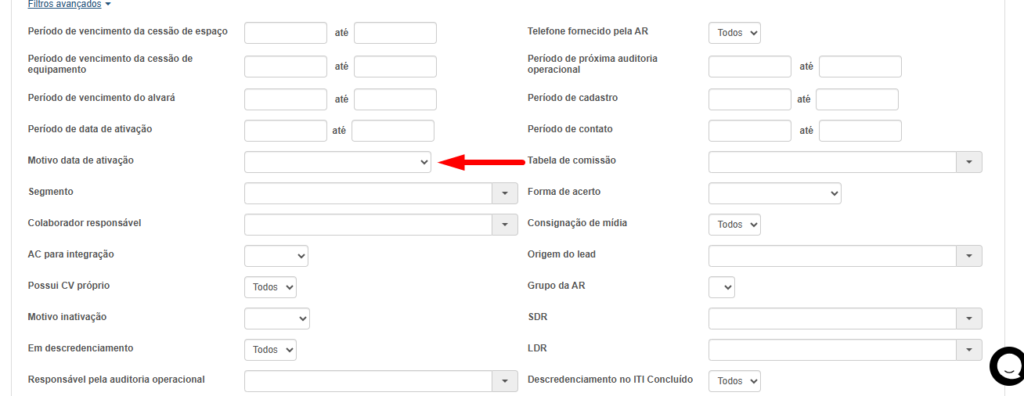Open the Grupo da AR dropdown
Image resolution: width=1024 pixels, height=396 pixels.
point(722,288)
